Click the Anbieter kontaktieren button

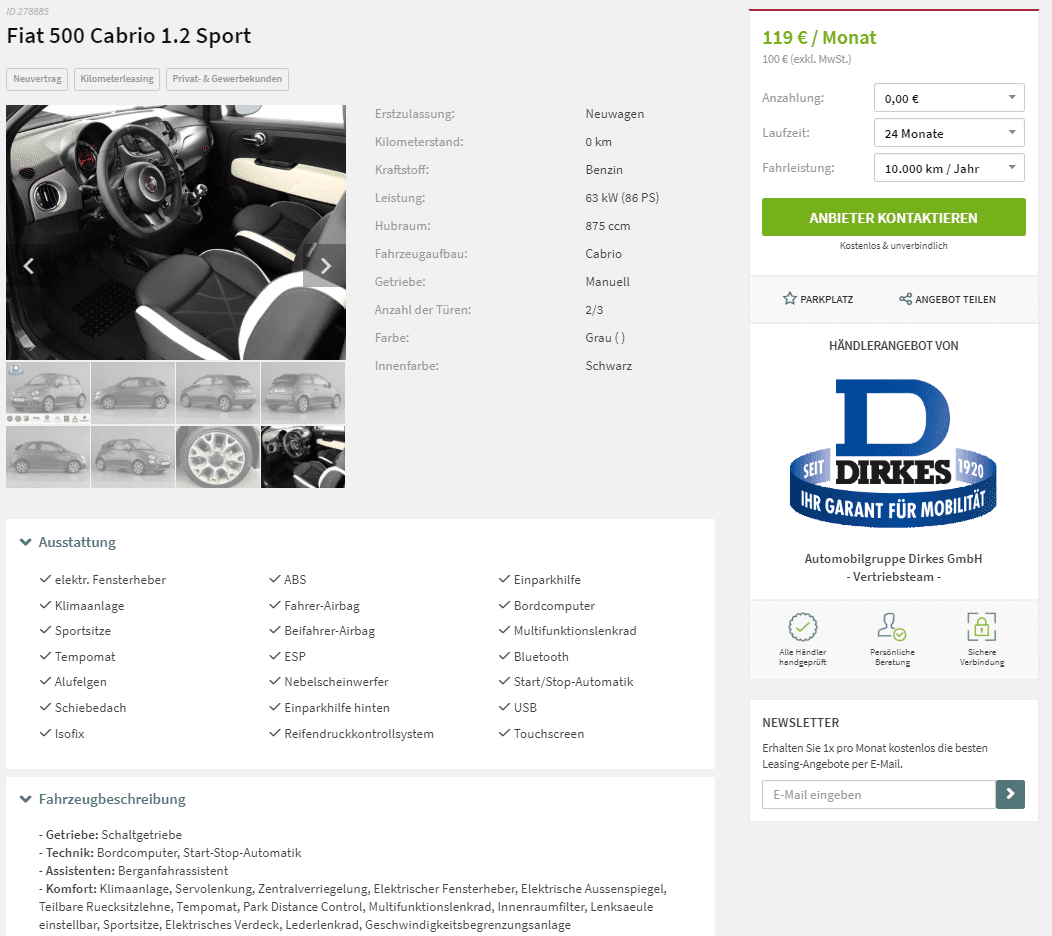(893, 217)
